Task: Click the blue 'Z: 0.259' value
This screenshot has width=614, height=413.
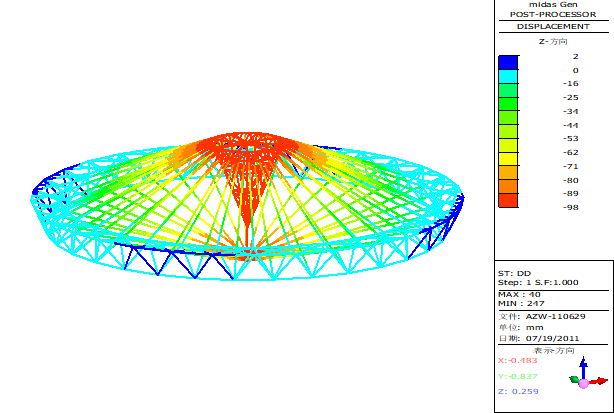Action: pyautogui.click(x=518, y=391)
